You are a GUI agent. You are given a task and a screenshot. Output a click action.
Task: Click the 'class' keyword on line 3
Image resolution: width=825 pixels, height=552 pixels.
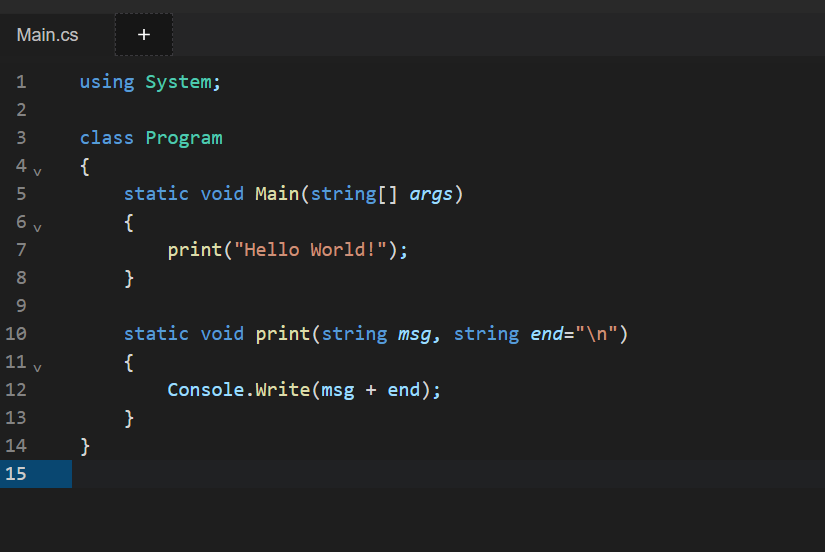(107, 138)
